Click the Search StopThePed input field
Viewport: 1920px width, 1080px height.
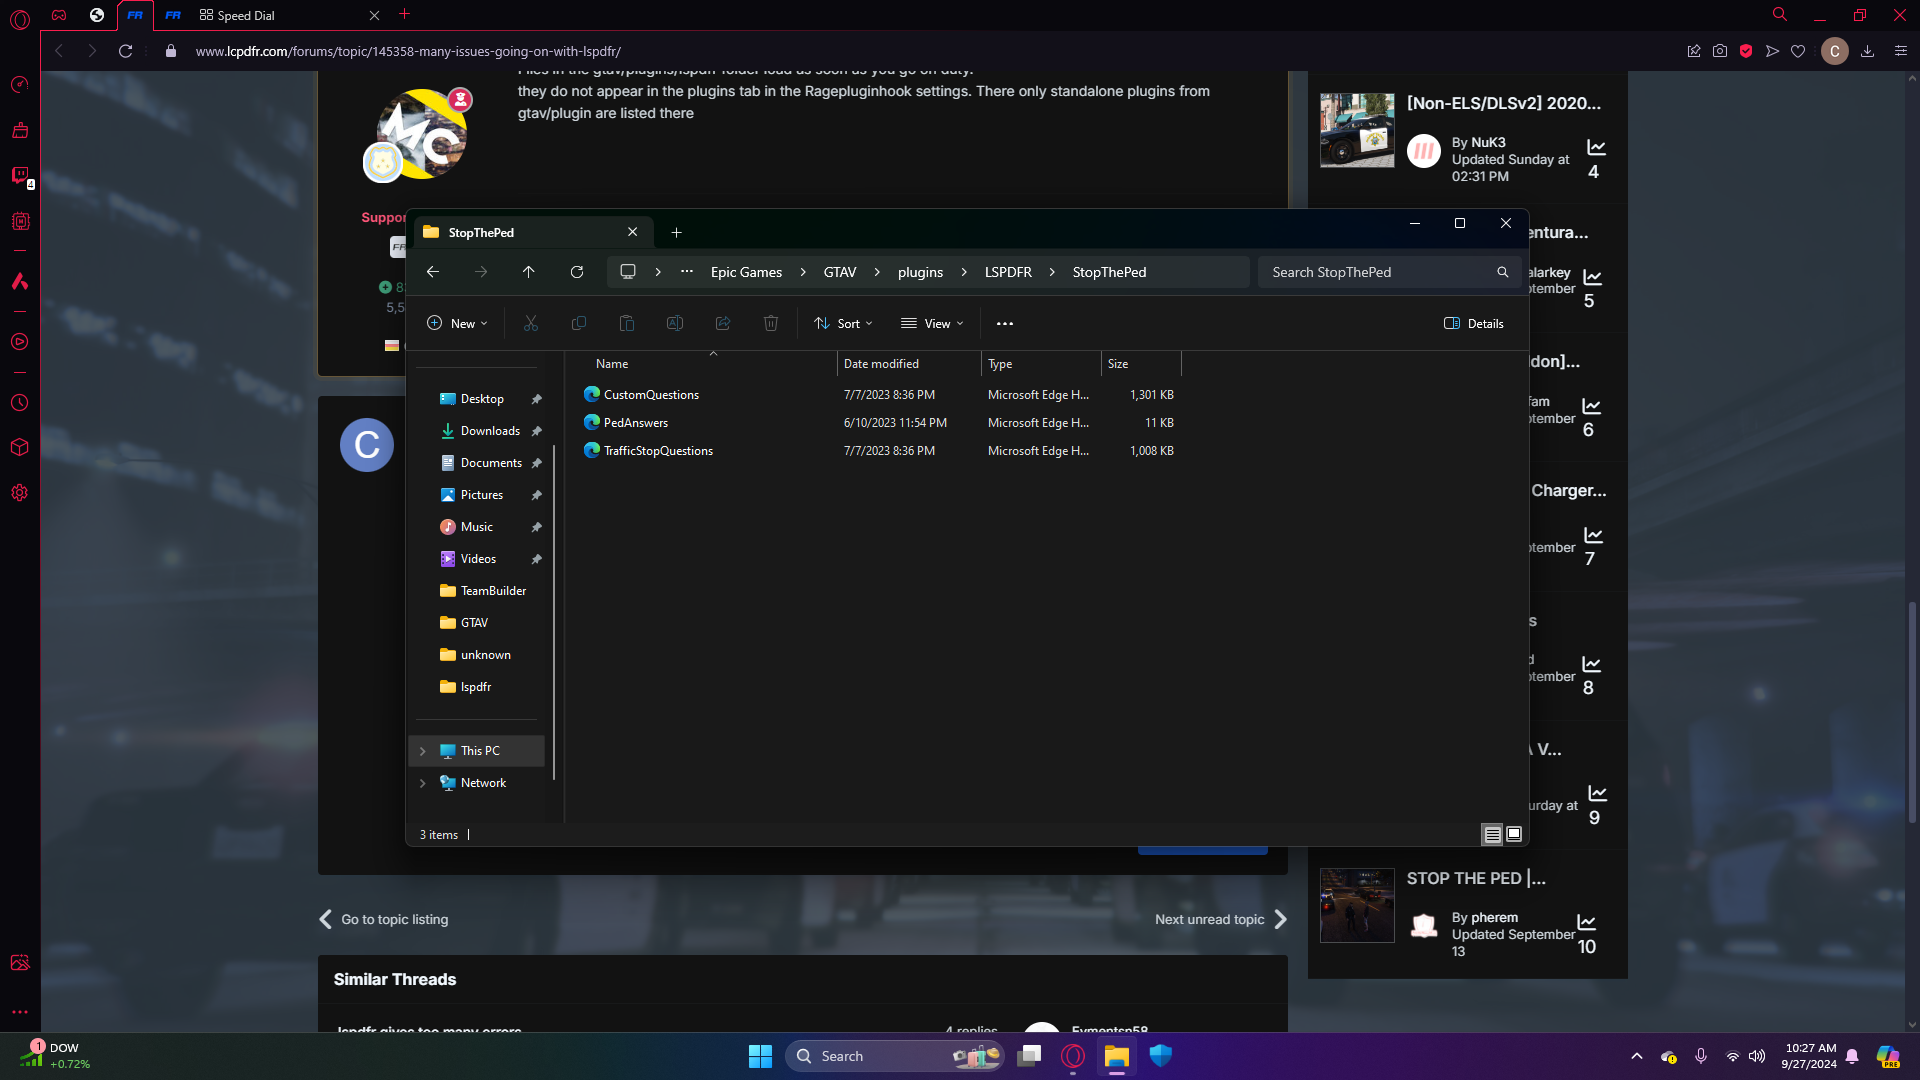[1380, 272]
